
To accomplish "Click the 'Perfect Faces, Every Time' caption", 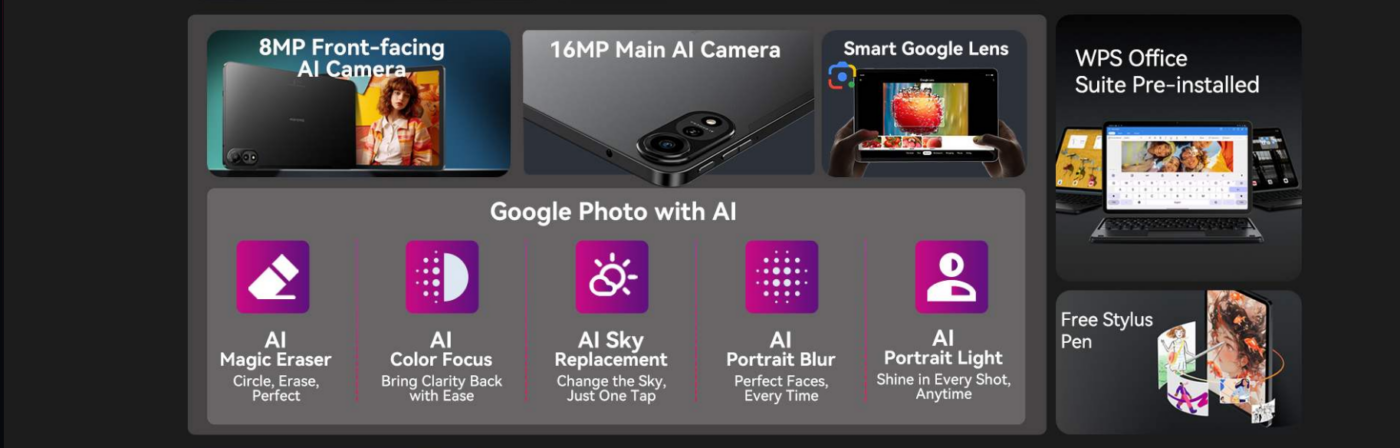I will pos(781,389).
